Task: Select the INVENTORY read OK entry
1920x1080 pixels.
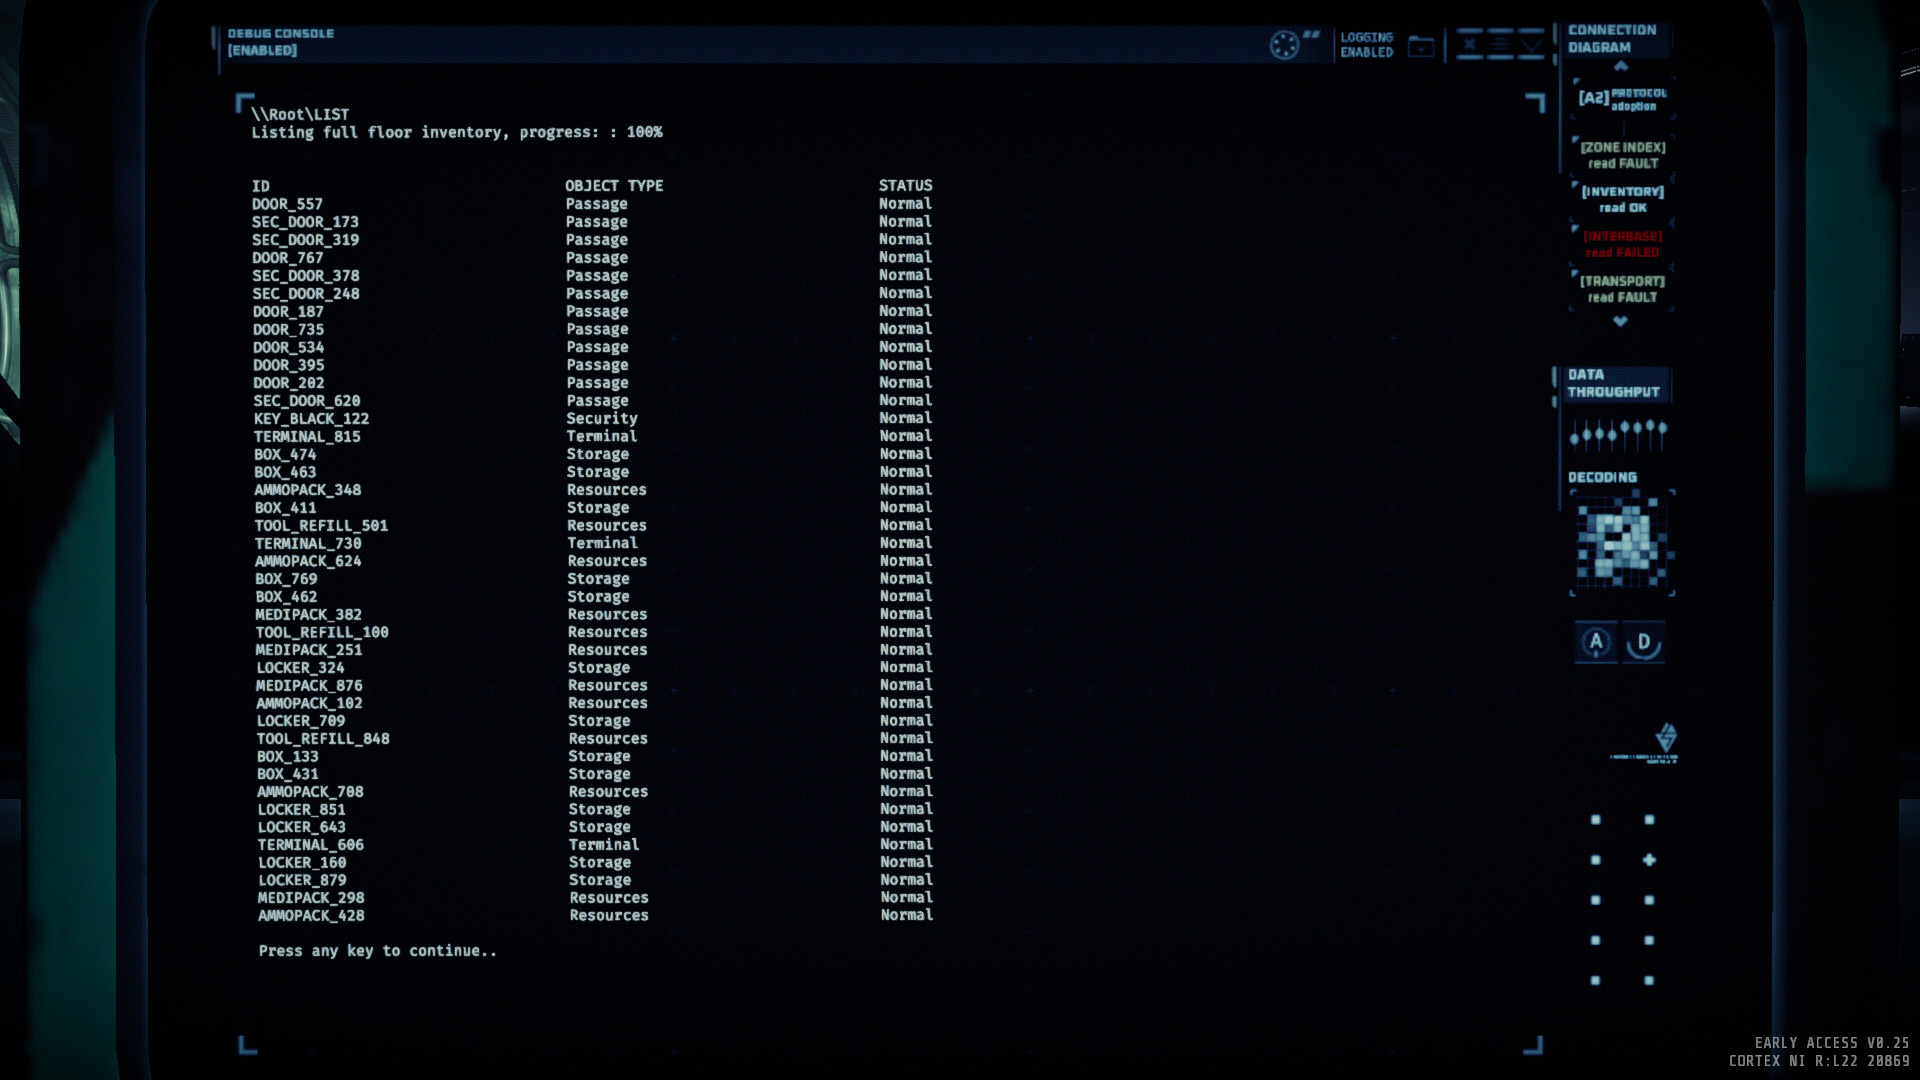Action: [1622, 199]
